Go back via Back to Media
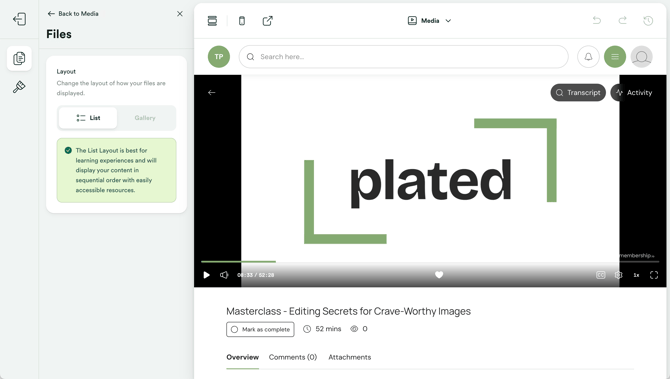Screen dimensions: 670x379 [x=73, y=14]
